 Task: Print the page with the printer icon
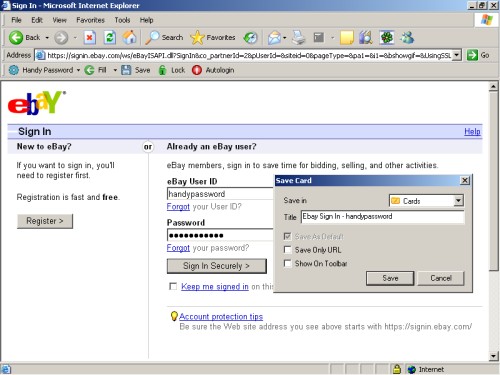point(298,37)
